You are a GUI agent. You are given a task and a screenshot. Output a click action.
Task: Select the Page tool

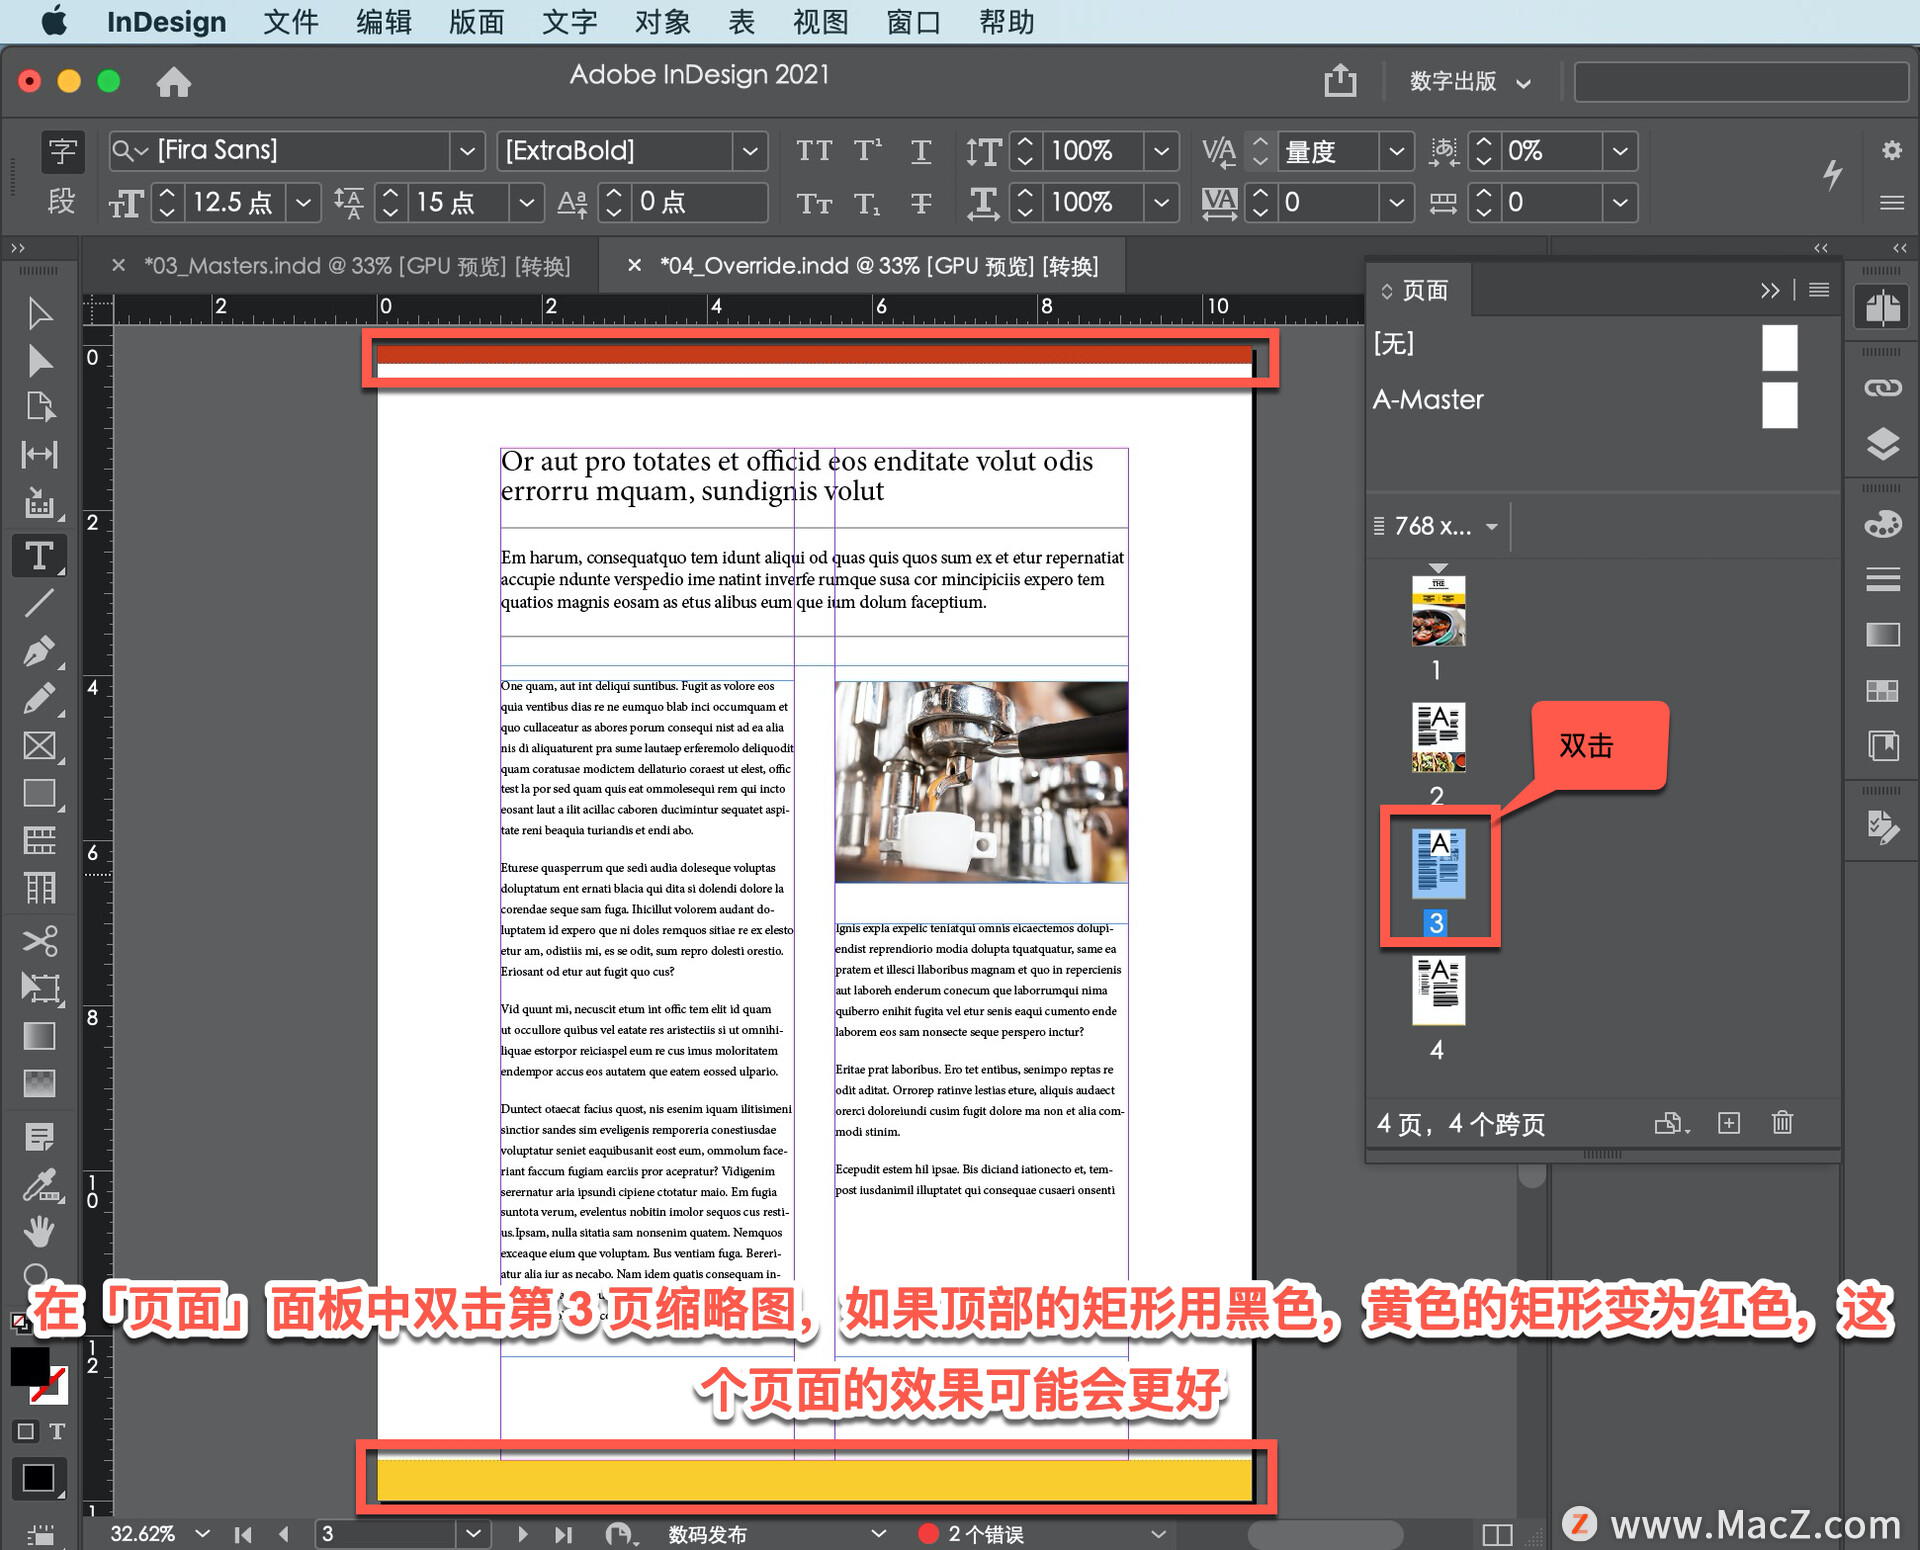tap(39, 407)
